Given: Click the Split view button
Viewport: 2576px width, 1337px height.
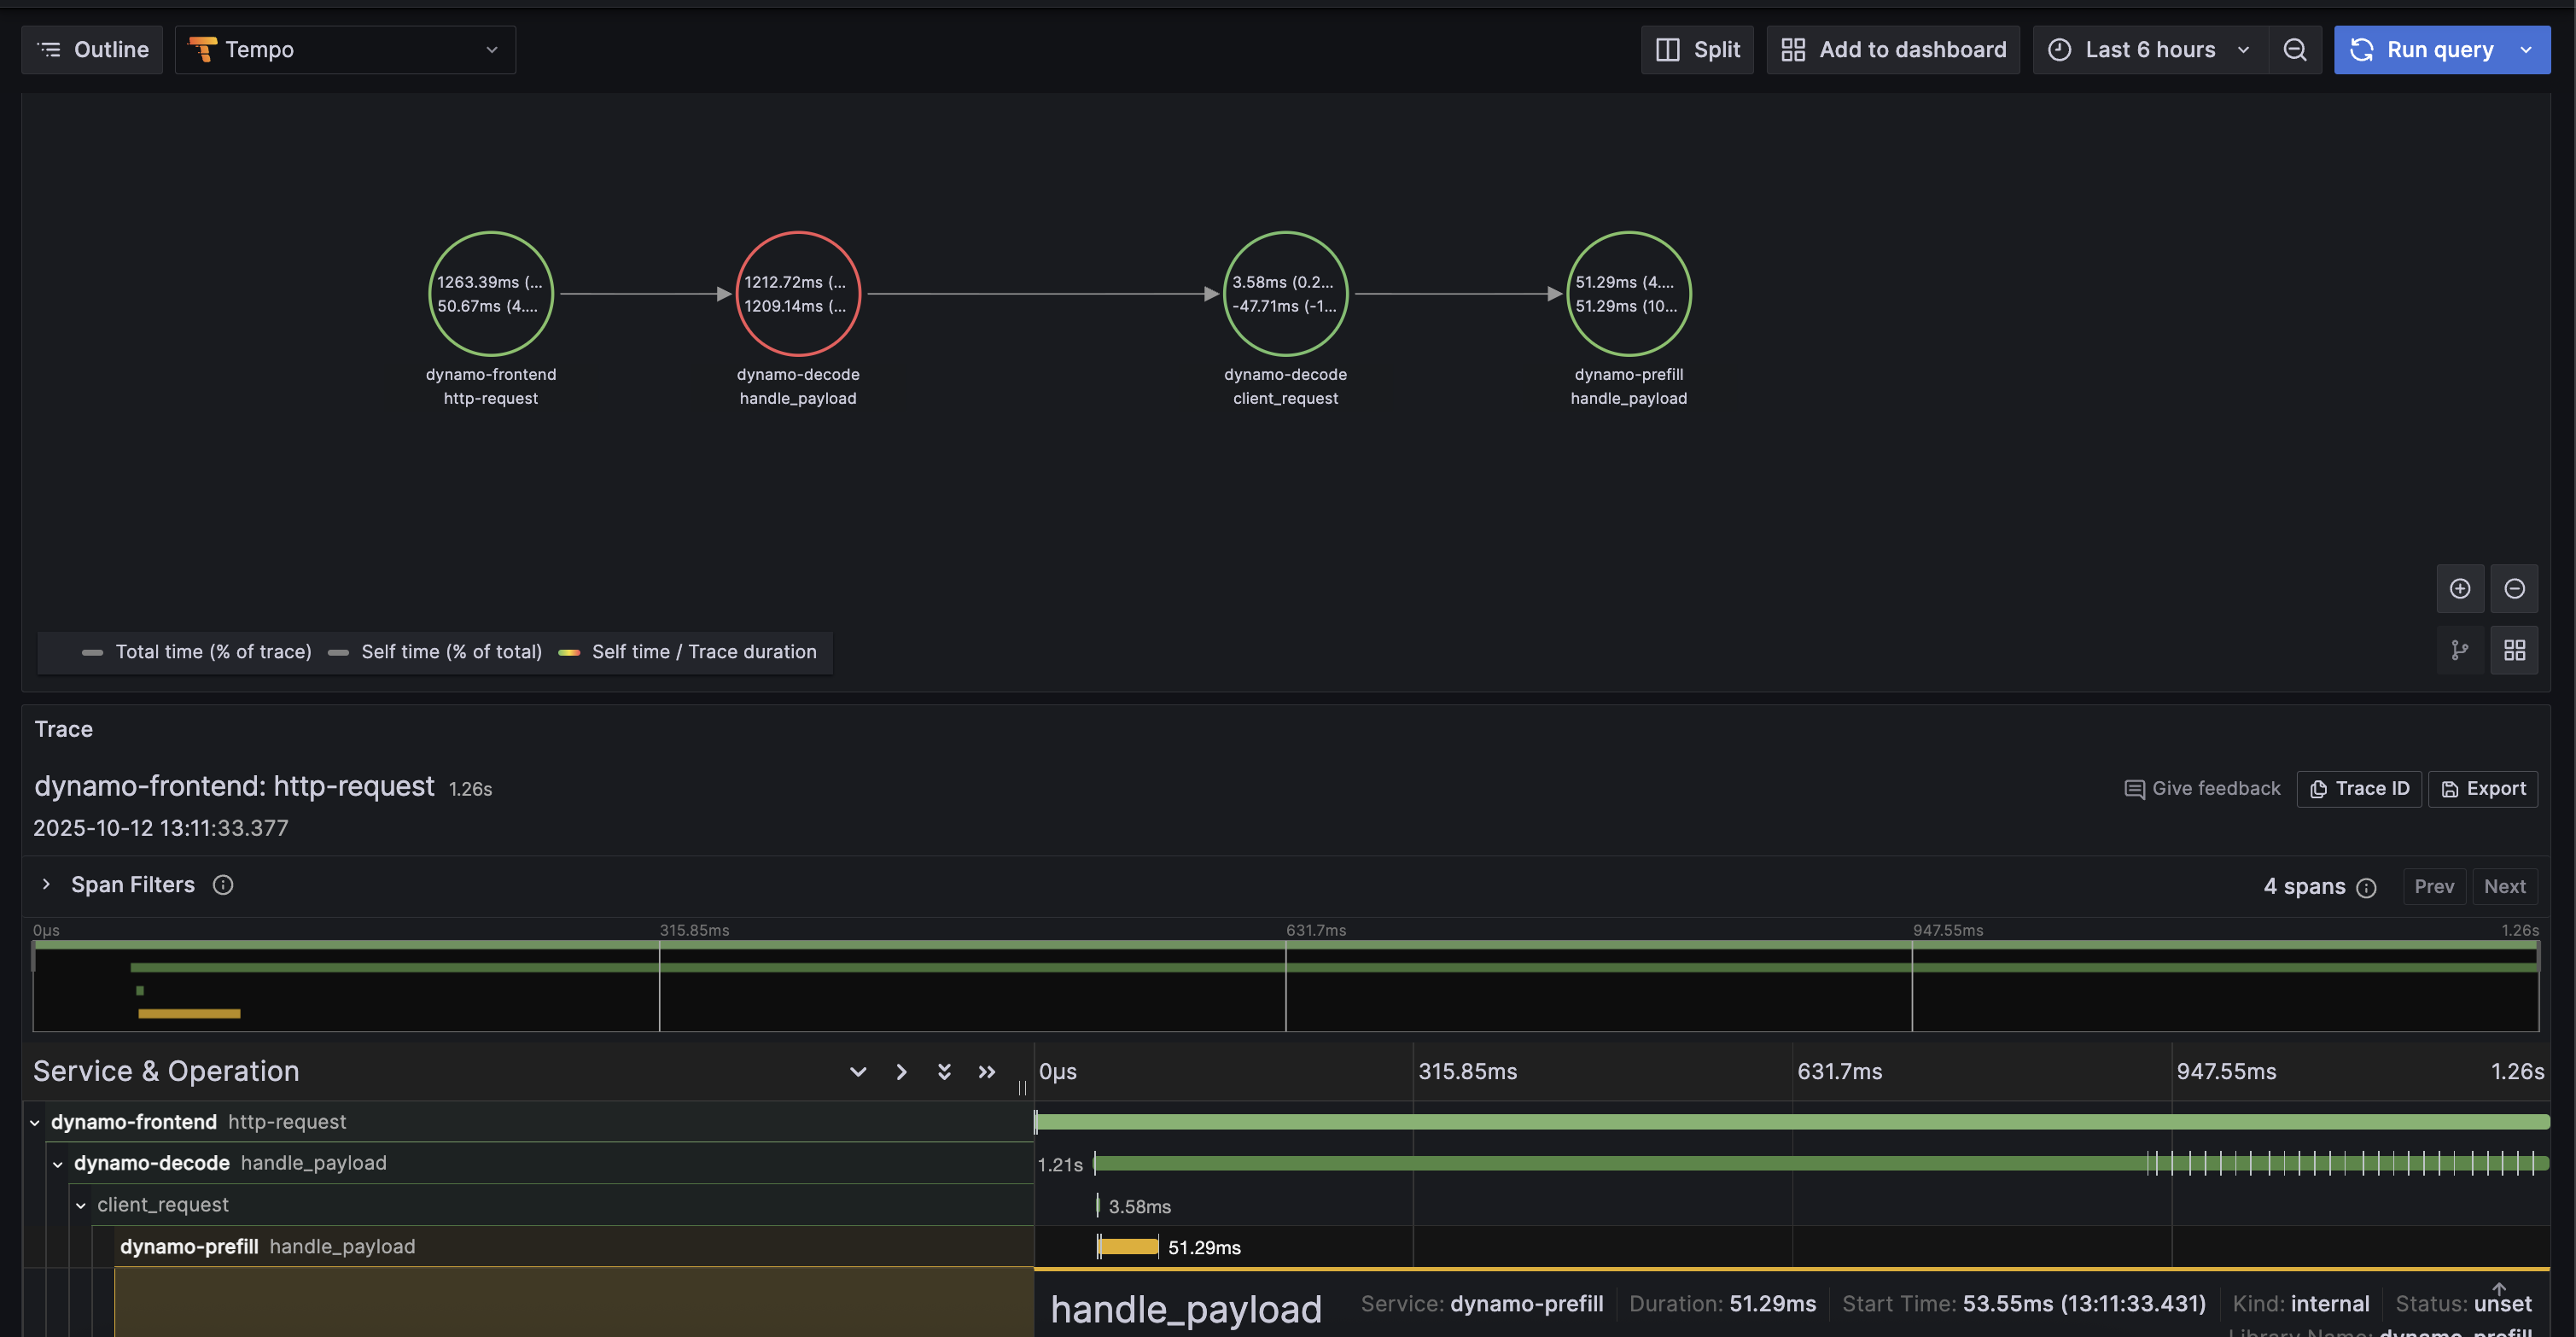Looking at the screenshot, I should pyautogui.click(x=1696, y=50).
